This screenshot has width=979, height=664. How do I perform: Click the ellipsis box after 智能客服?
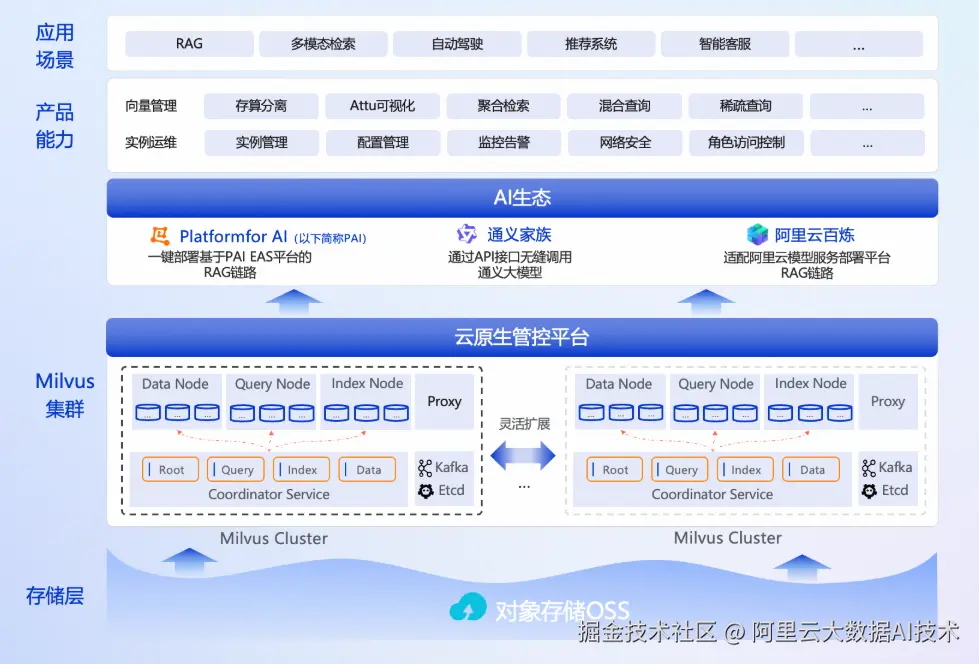859,44
